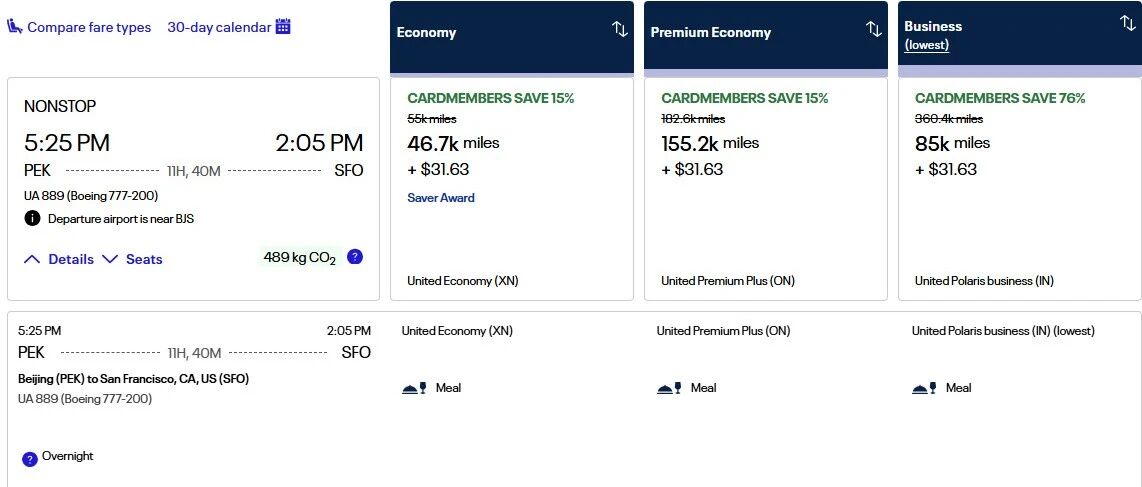
Task: Select the Economy column header
Action: [x=512, y=37]
